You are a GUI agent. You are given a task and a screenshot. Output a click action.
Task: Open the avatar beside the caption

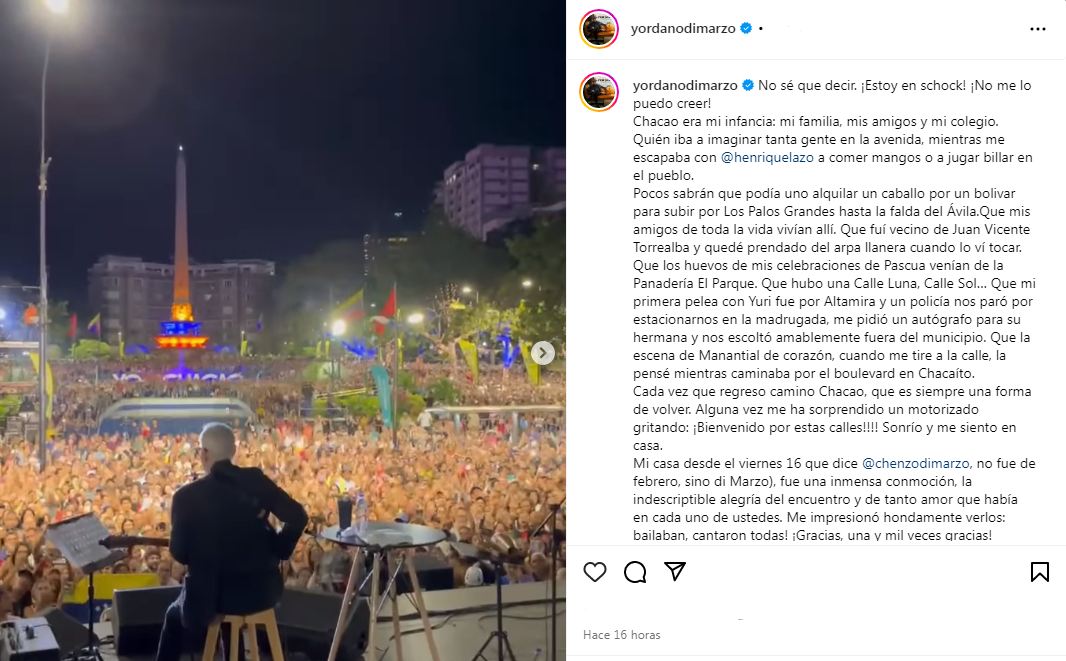[x=599, y=91]
